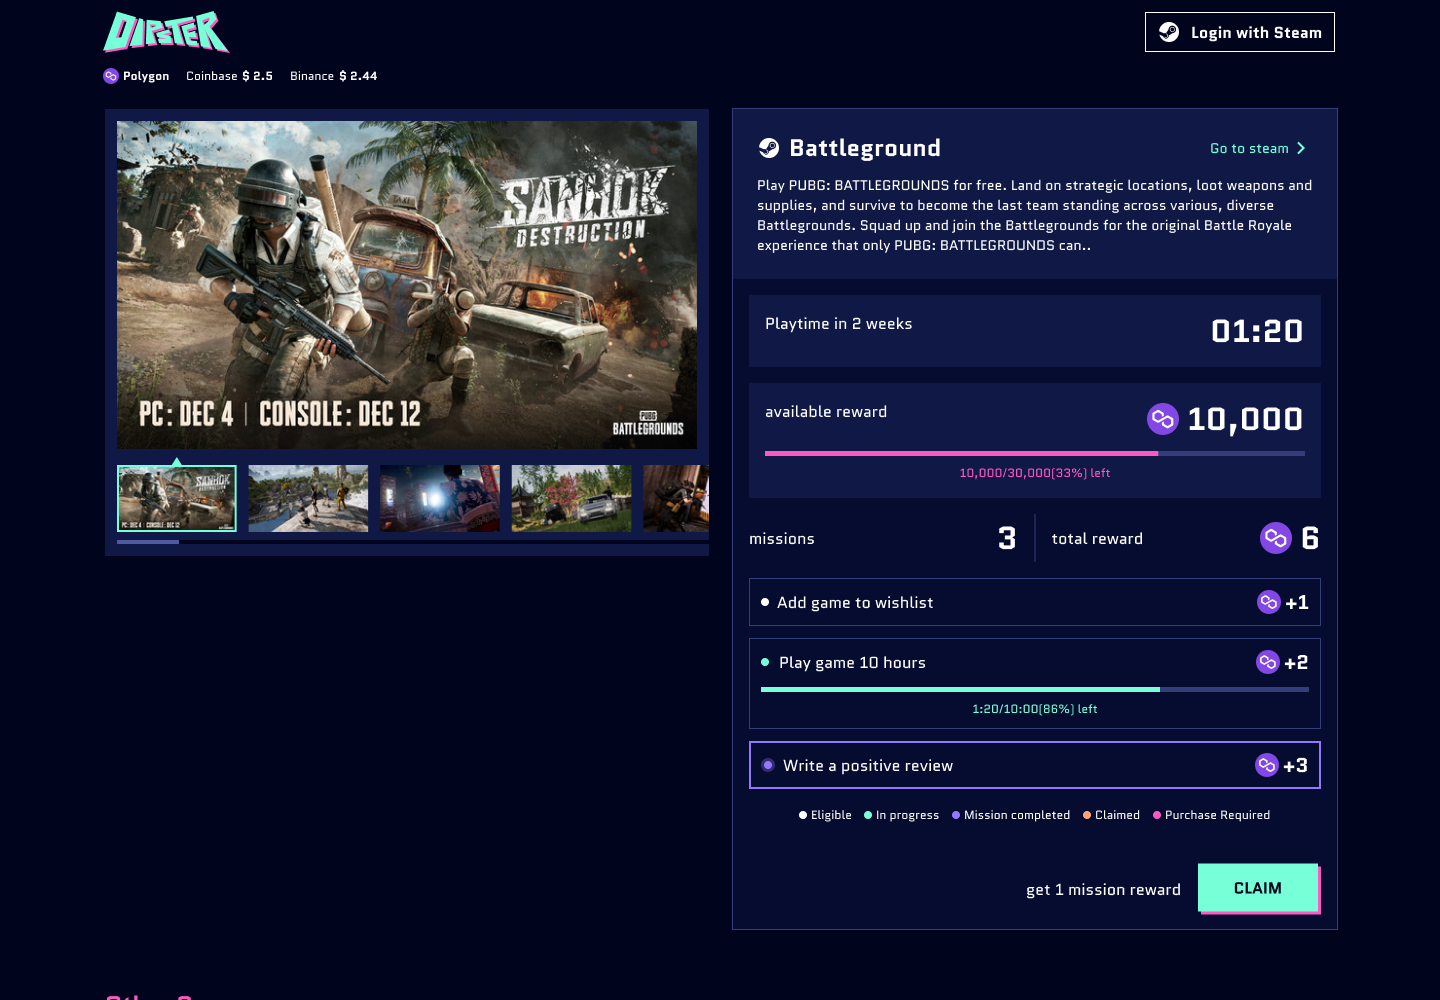Select the second screenshot thumbnail
Viewport: 1440px width, 1000px height.
point(308,498)
